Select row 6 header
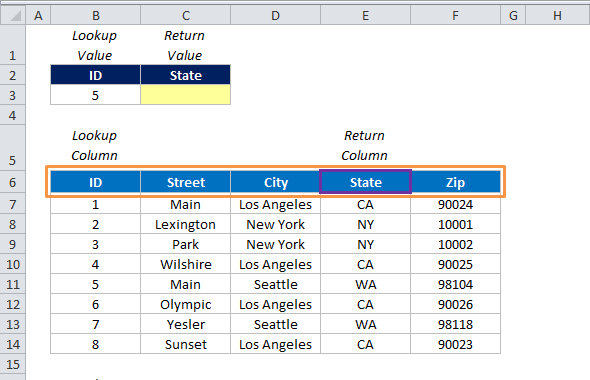Screen dimensions: 590x380 pyautogui.click(x=13, y=182)
